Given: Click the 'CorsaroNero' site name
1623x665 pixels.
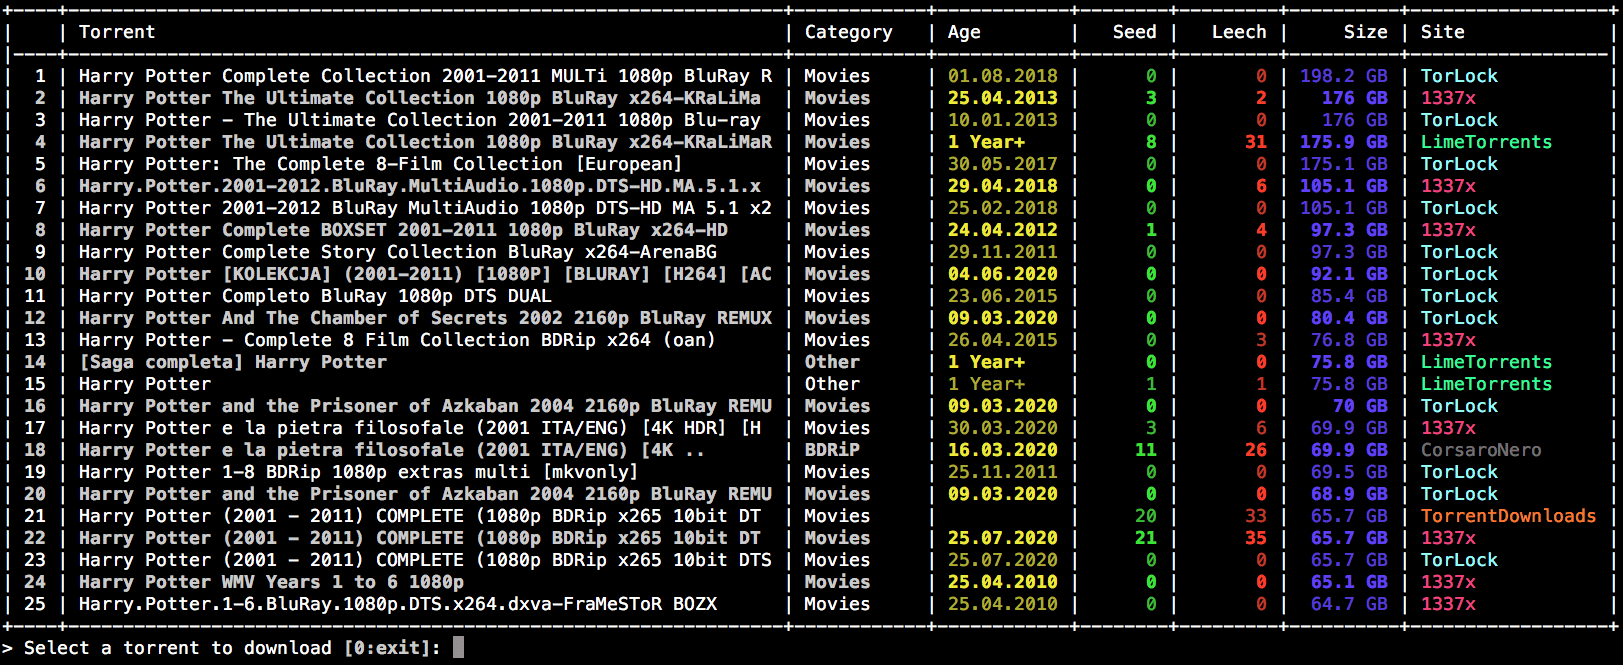Looking at the screenshot, I should [1481, 450].
